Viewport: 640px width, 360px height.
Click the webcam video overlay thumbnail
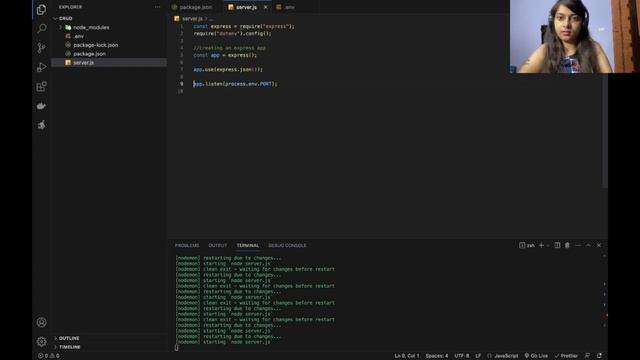pos(575,36)
